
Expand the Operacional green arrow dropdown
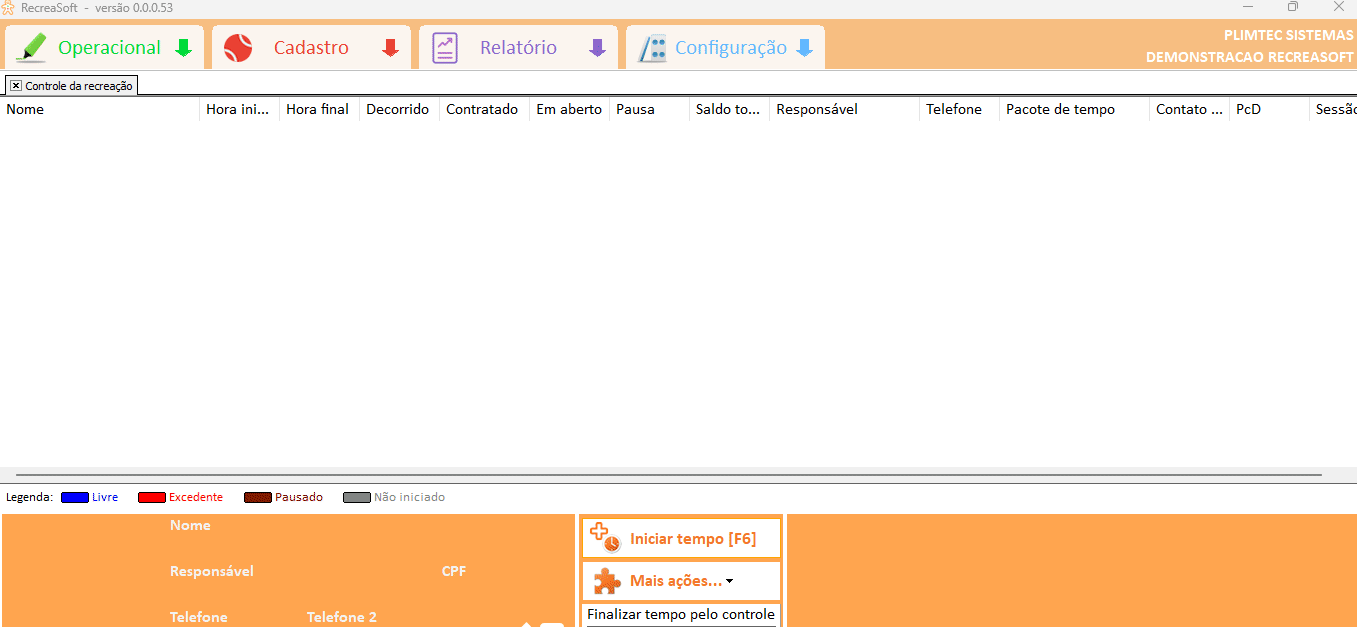pos(184,48)
